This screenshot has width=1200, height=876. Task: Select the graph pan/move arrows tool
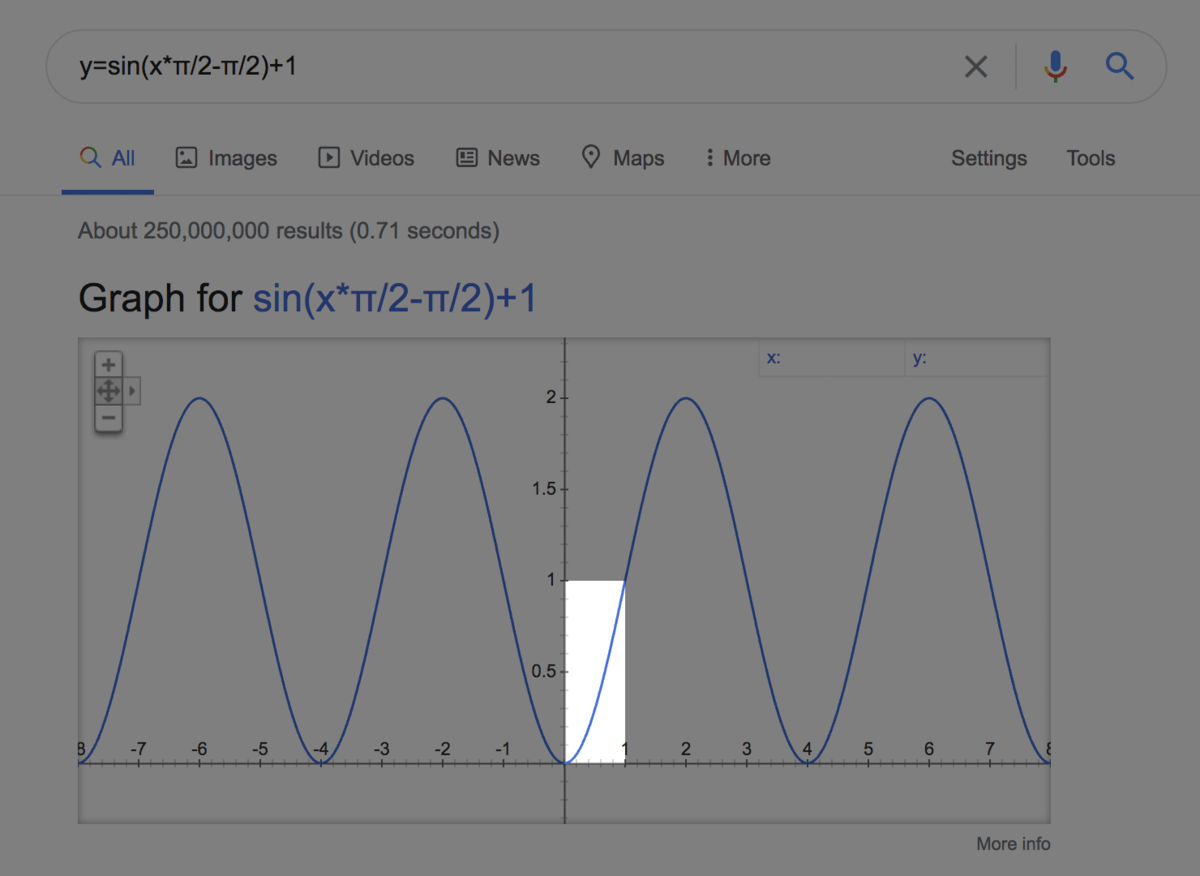(108, 391)
